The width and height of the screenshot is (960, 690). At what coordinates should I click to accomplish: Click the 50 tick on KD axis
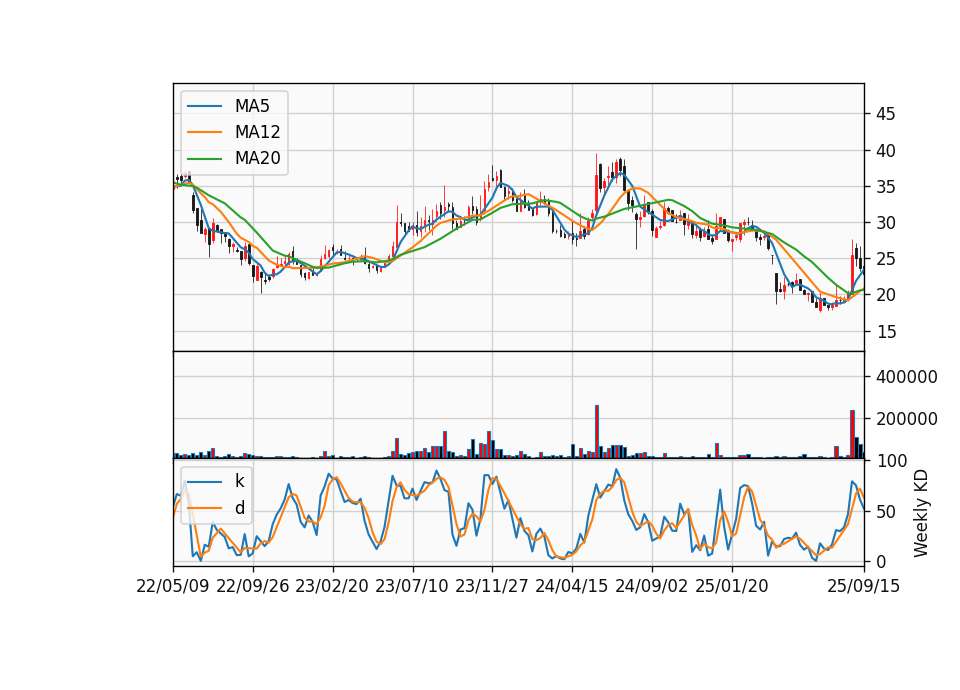pos(885,512)
